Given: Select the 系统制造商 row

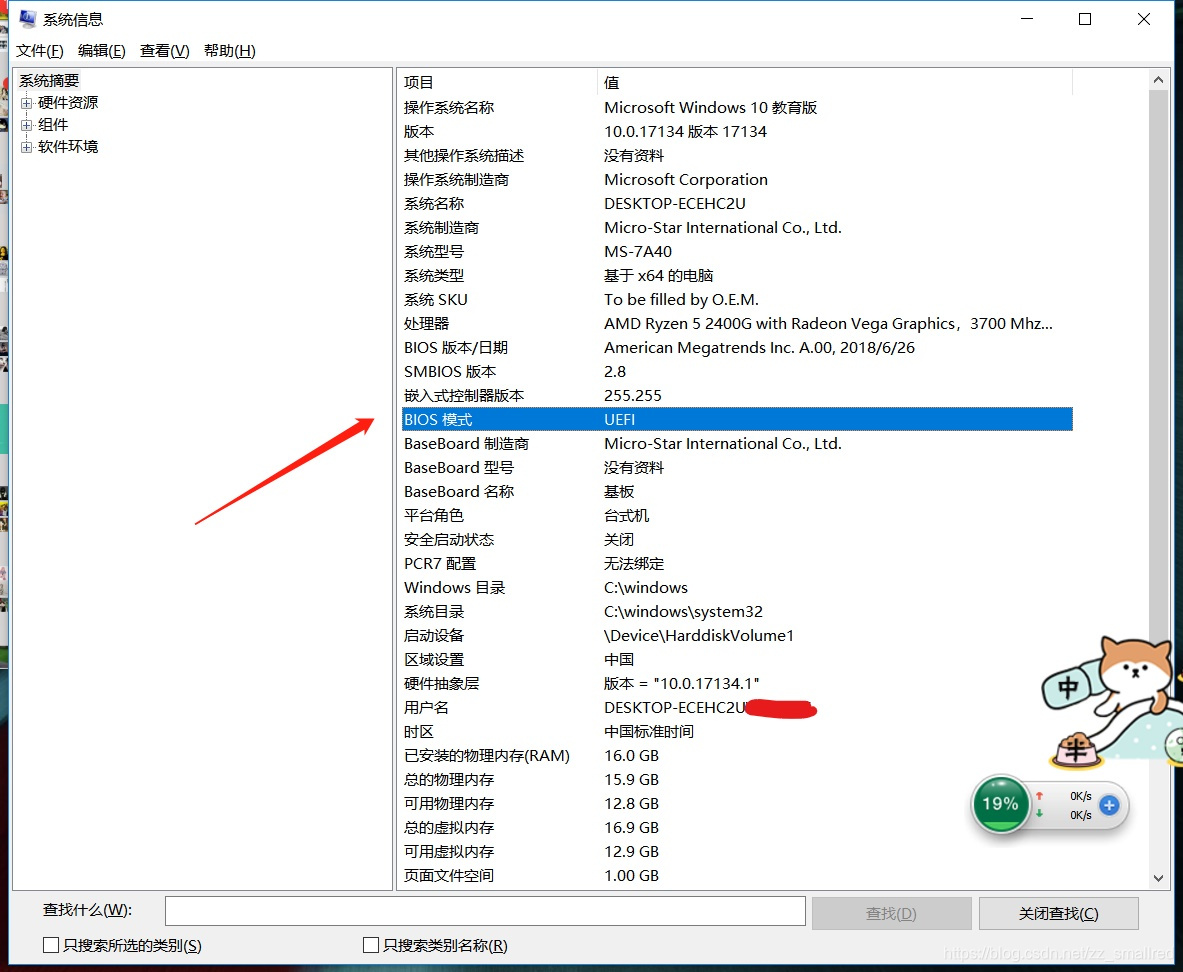Looking at the screenshot, I should pos(737,227).
